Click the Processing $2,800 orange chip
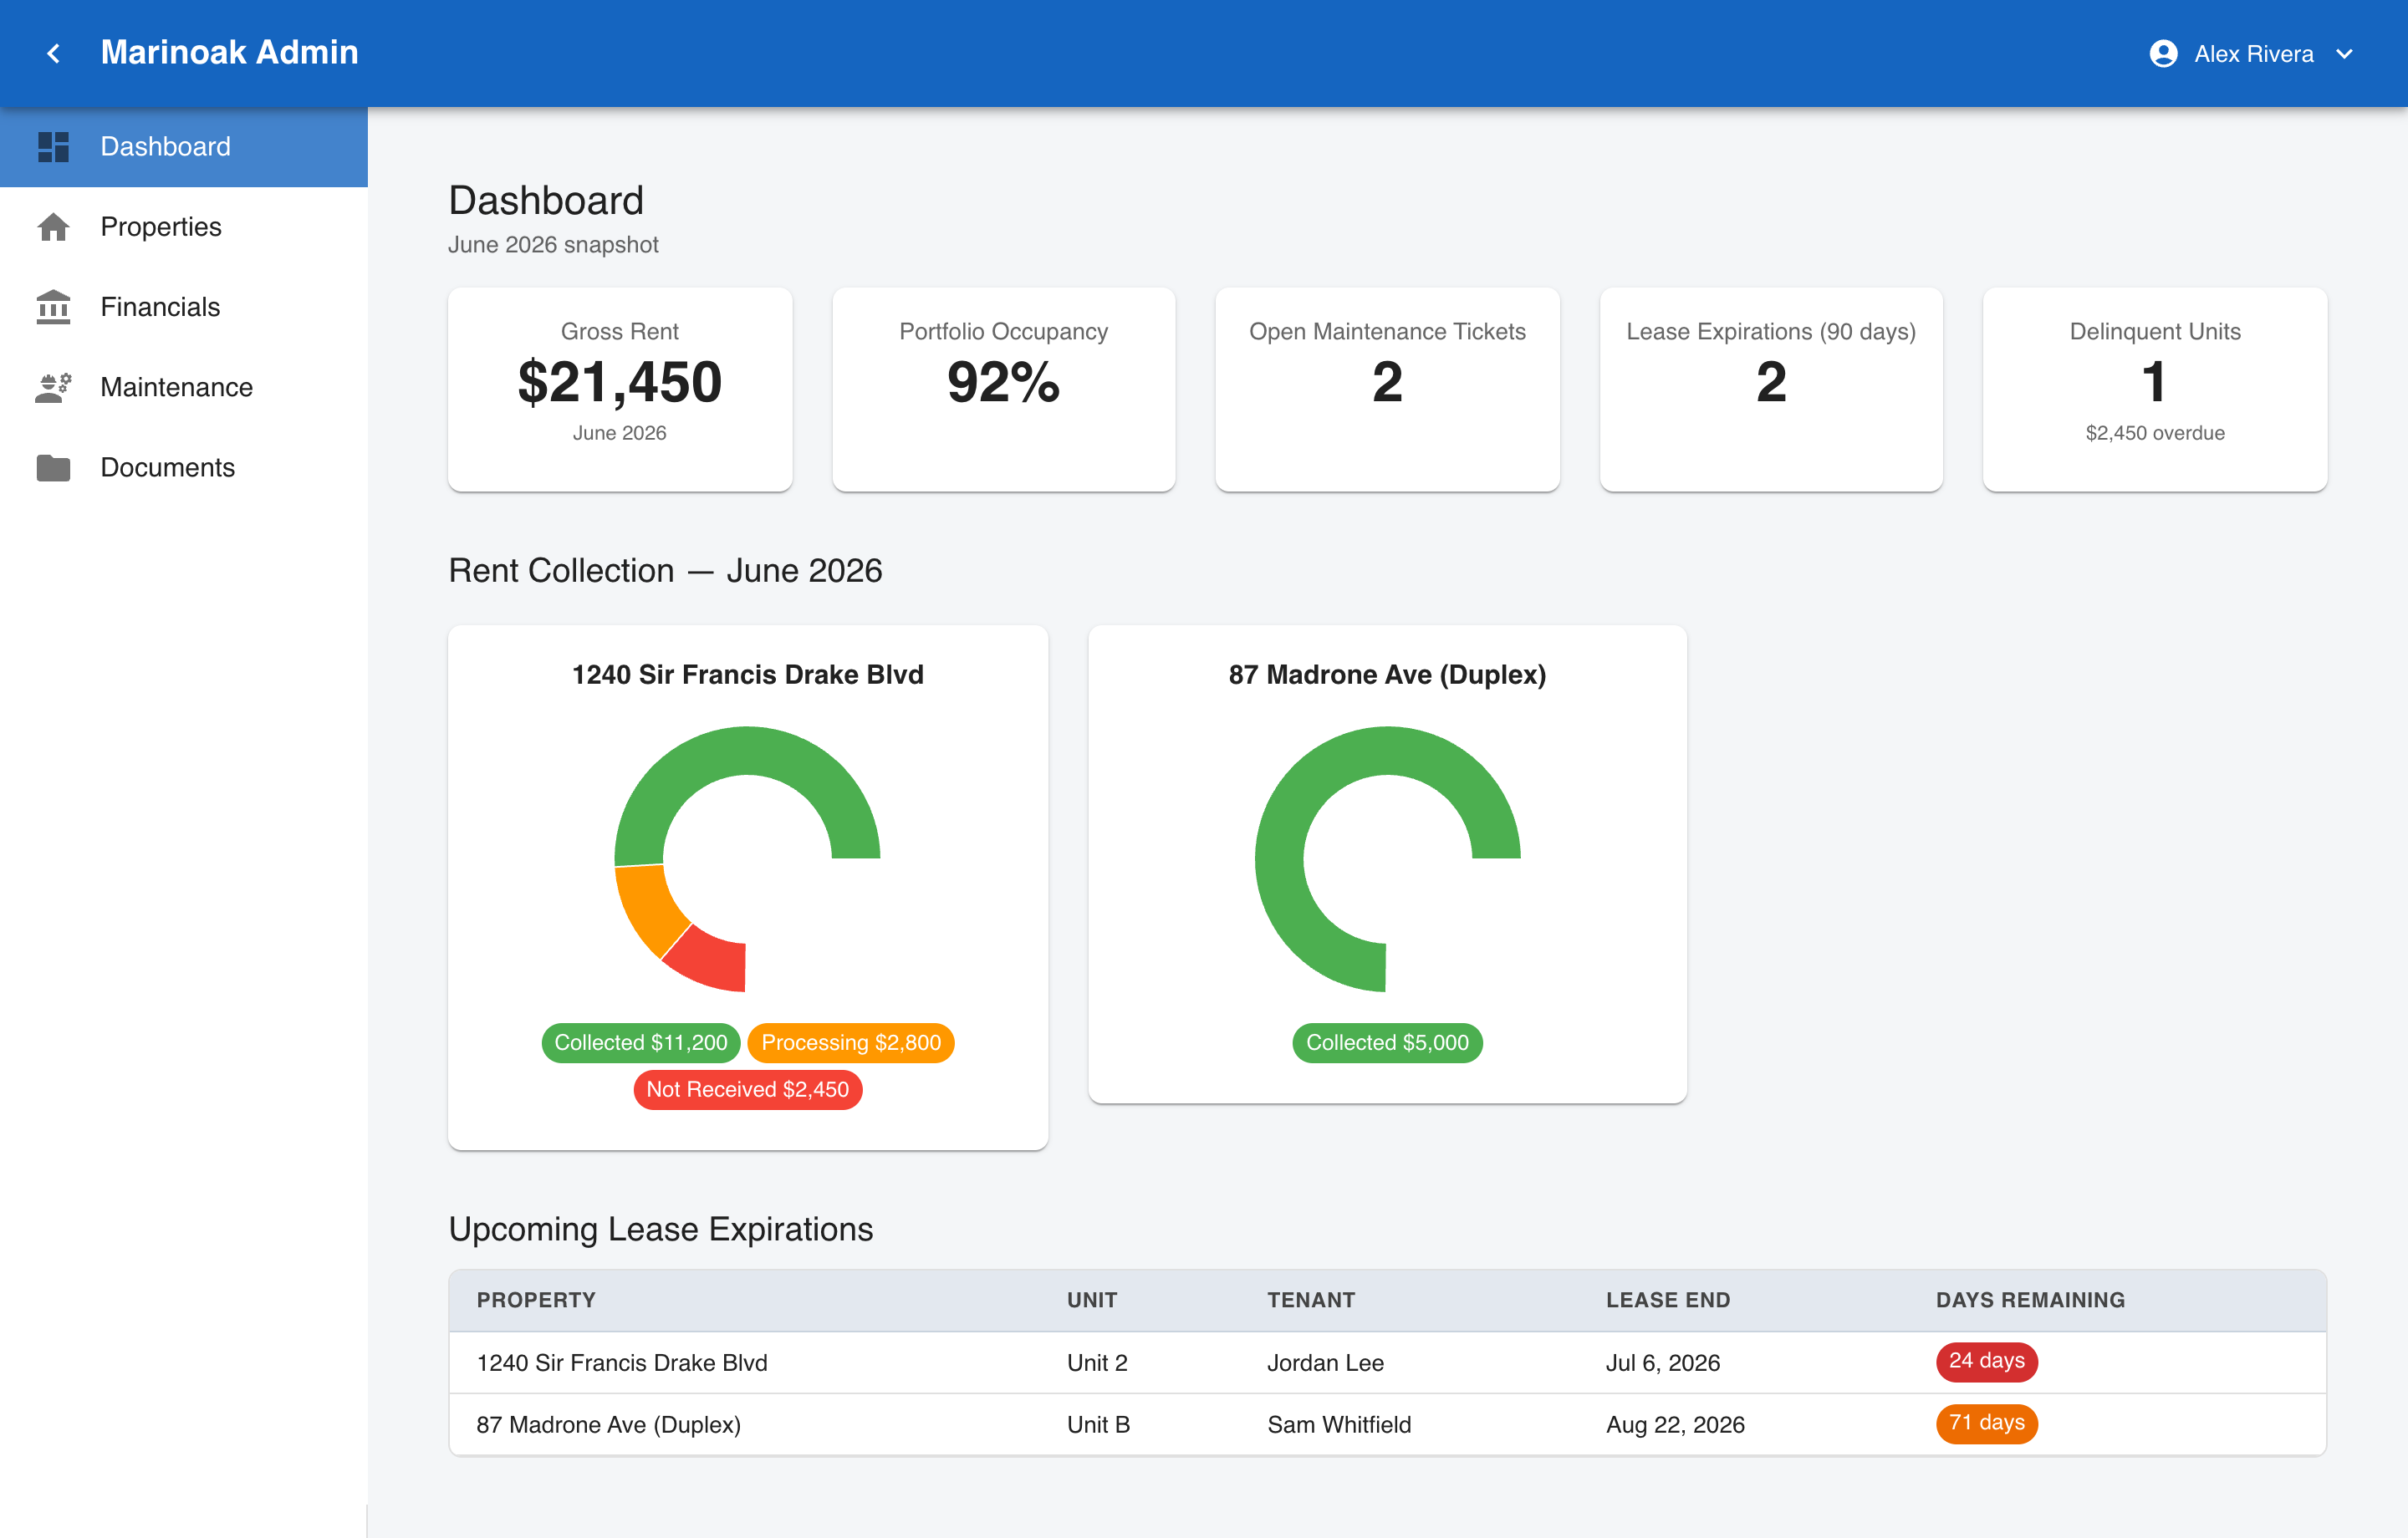Image resolution: width=2408 pixels, height=1538 pixels. point(851,1043)
